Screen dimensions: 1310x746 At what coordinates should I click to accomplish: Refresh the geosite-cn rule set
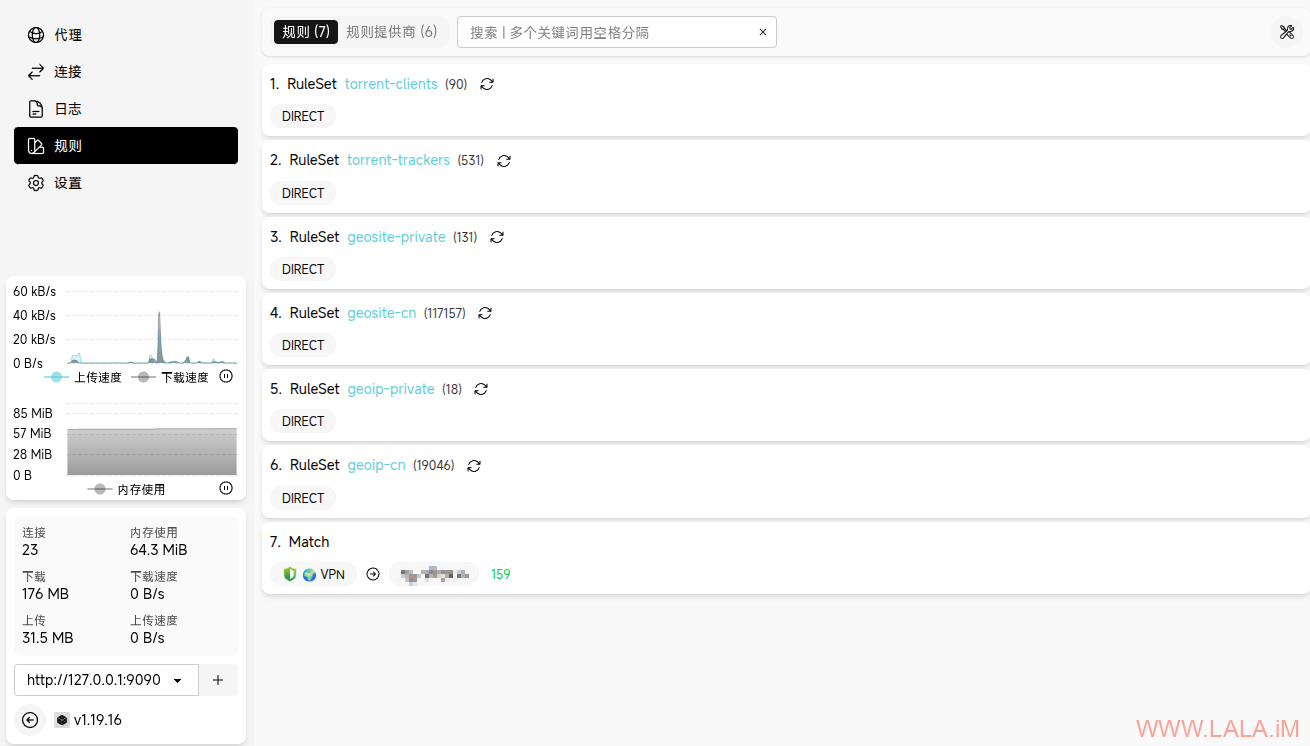point(485,313)
